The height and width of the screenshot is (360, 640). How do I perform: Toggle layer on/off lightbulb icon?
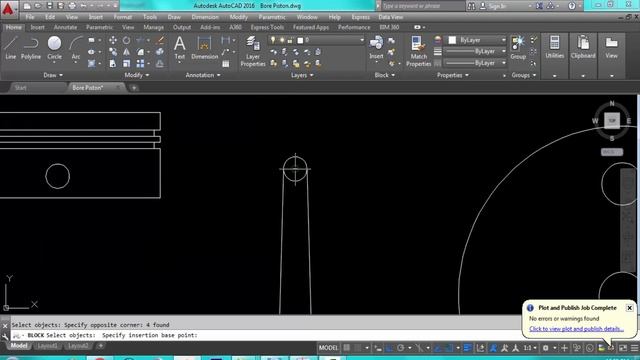[273, 40]
